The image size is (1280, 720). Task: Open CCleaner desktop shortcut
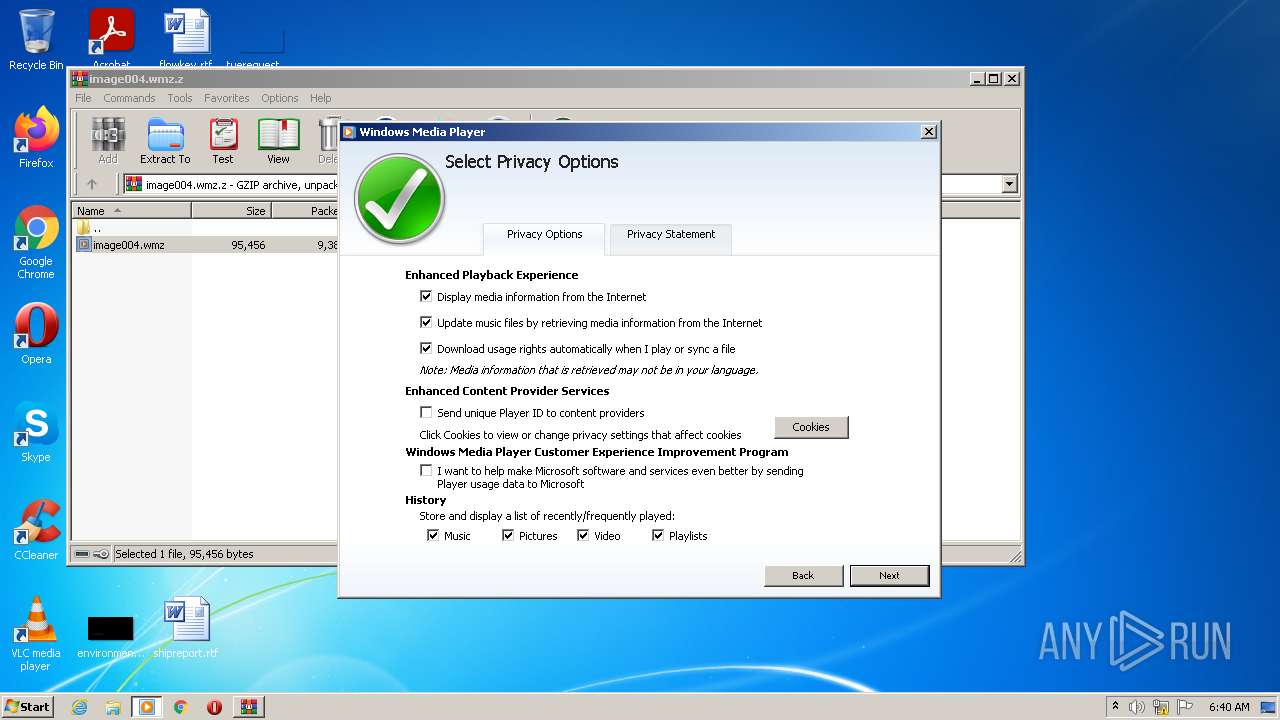pyautogui.click(x=36, y=530)
